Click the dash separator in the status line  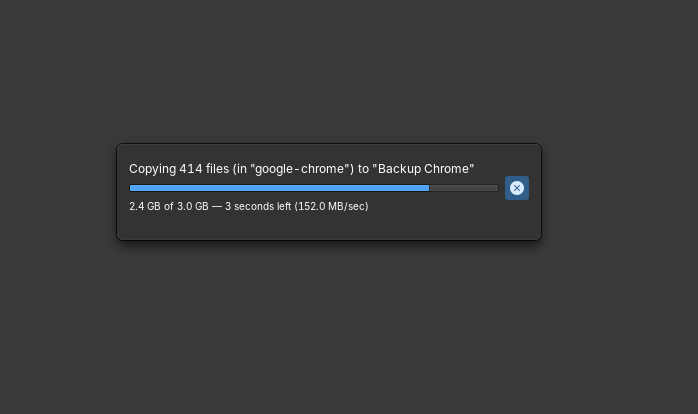217,206
